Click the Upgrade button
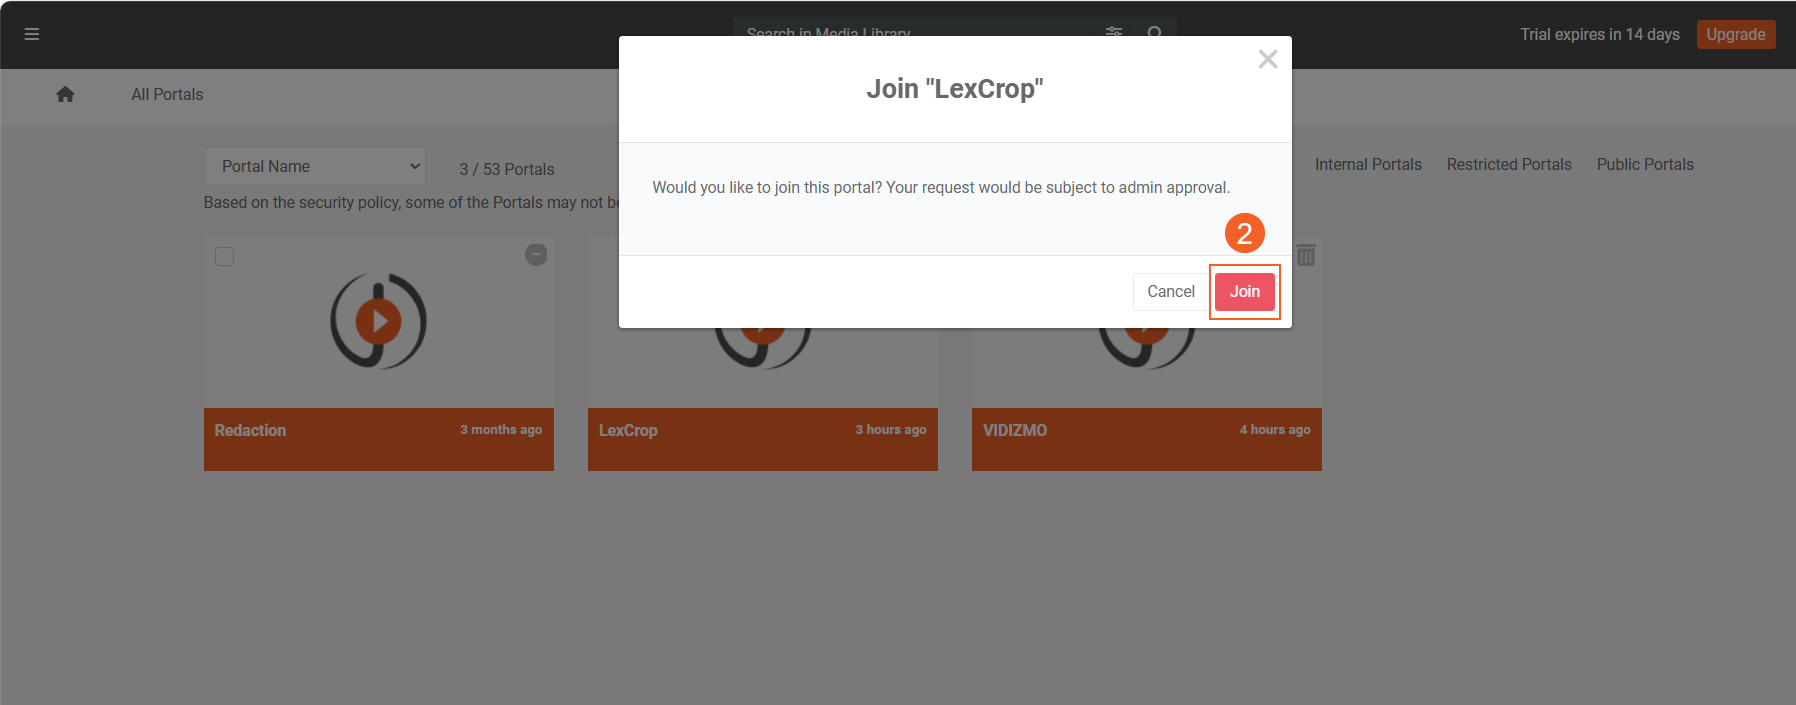 (x=1736, y=34)
